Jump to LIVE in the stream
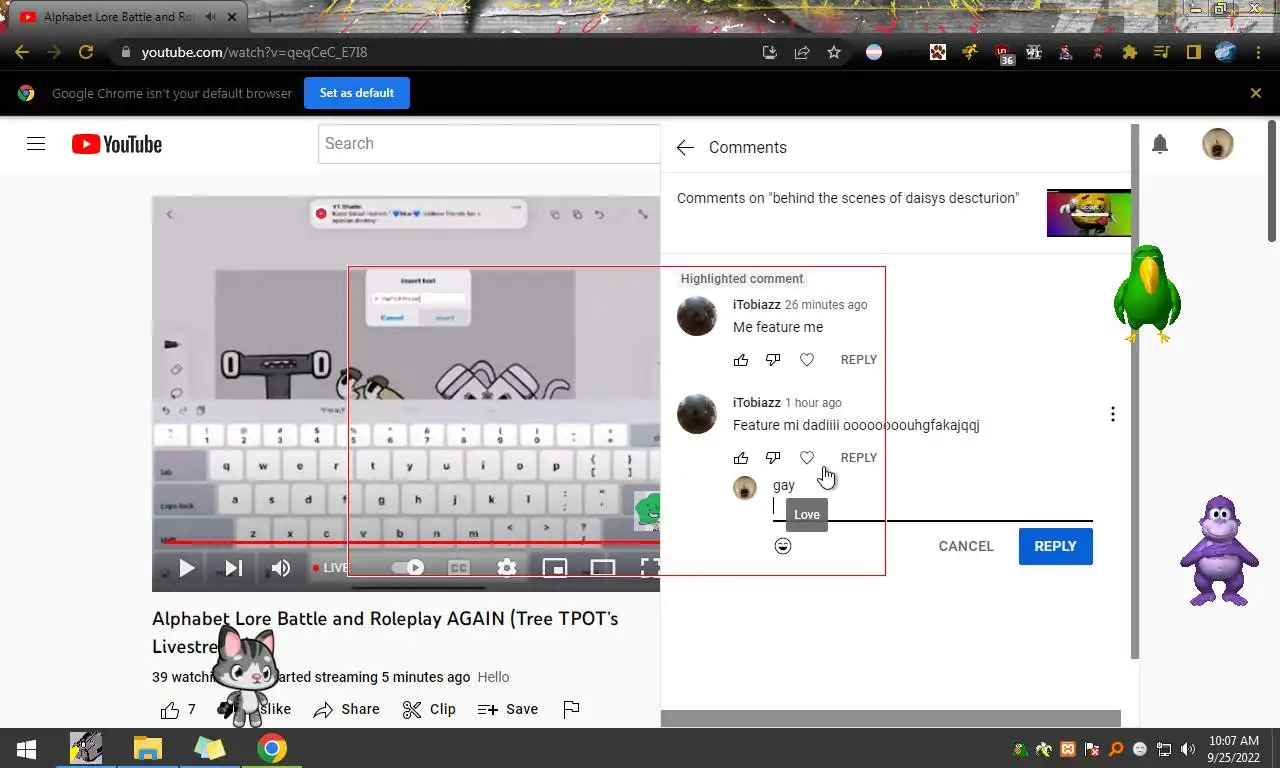The width and height of the screenshot is (1280, 768). coord(331,568)
